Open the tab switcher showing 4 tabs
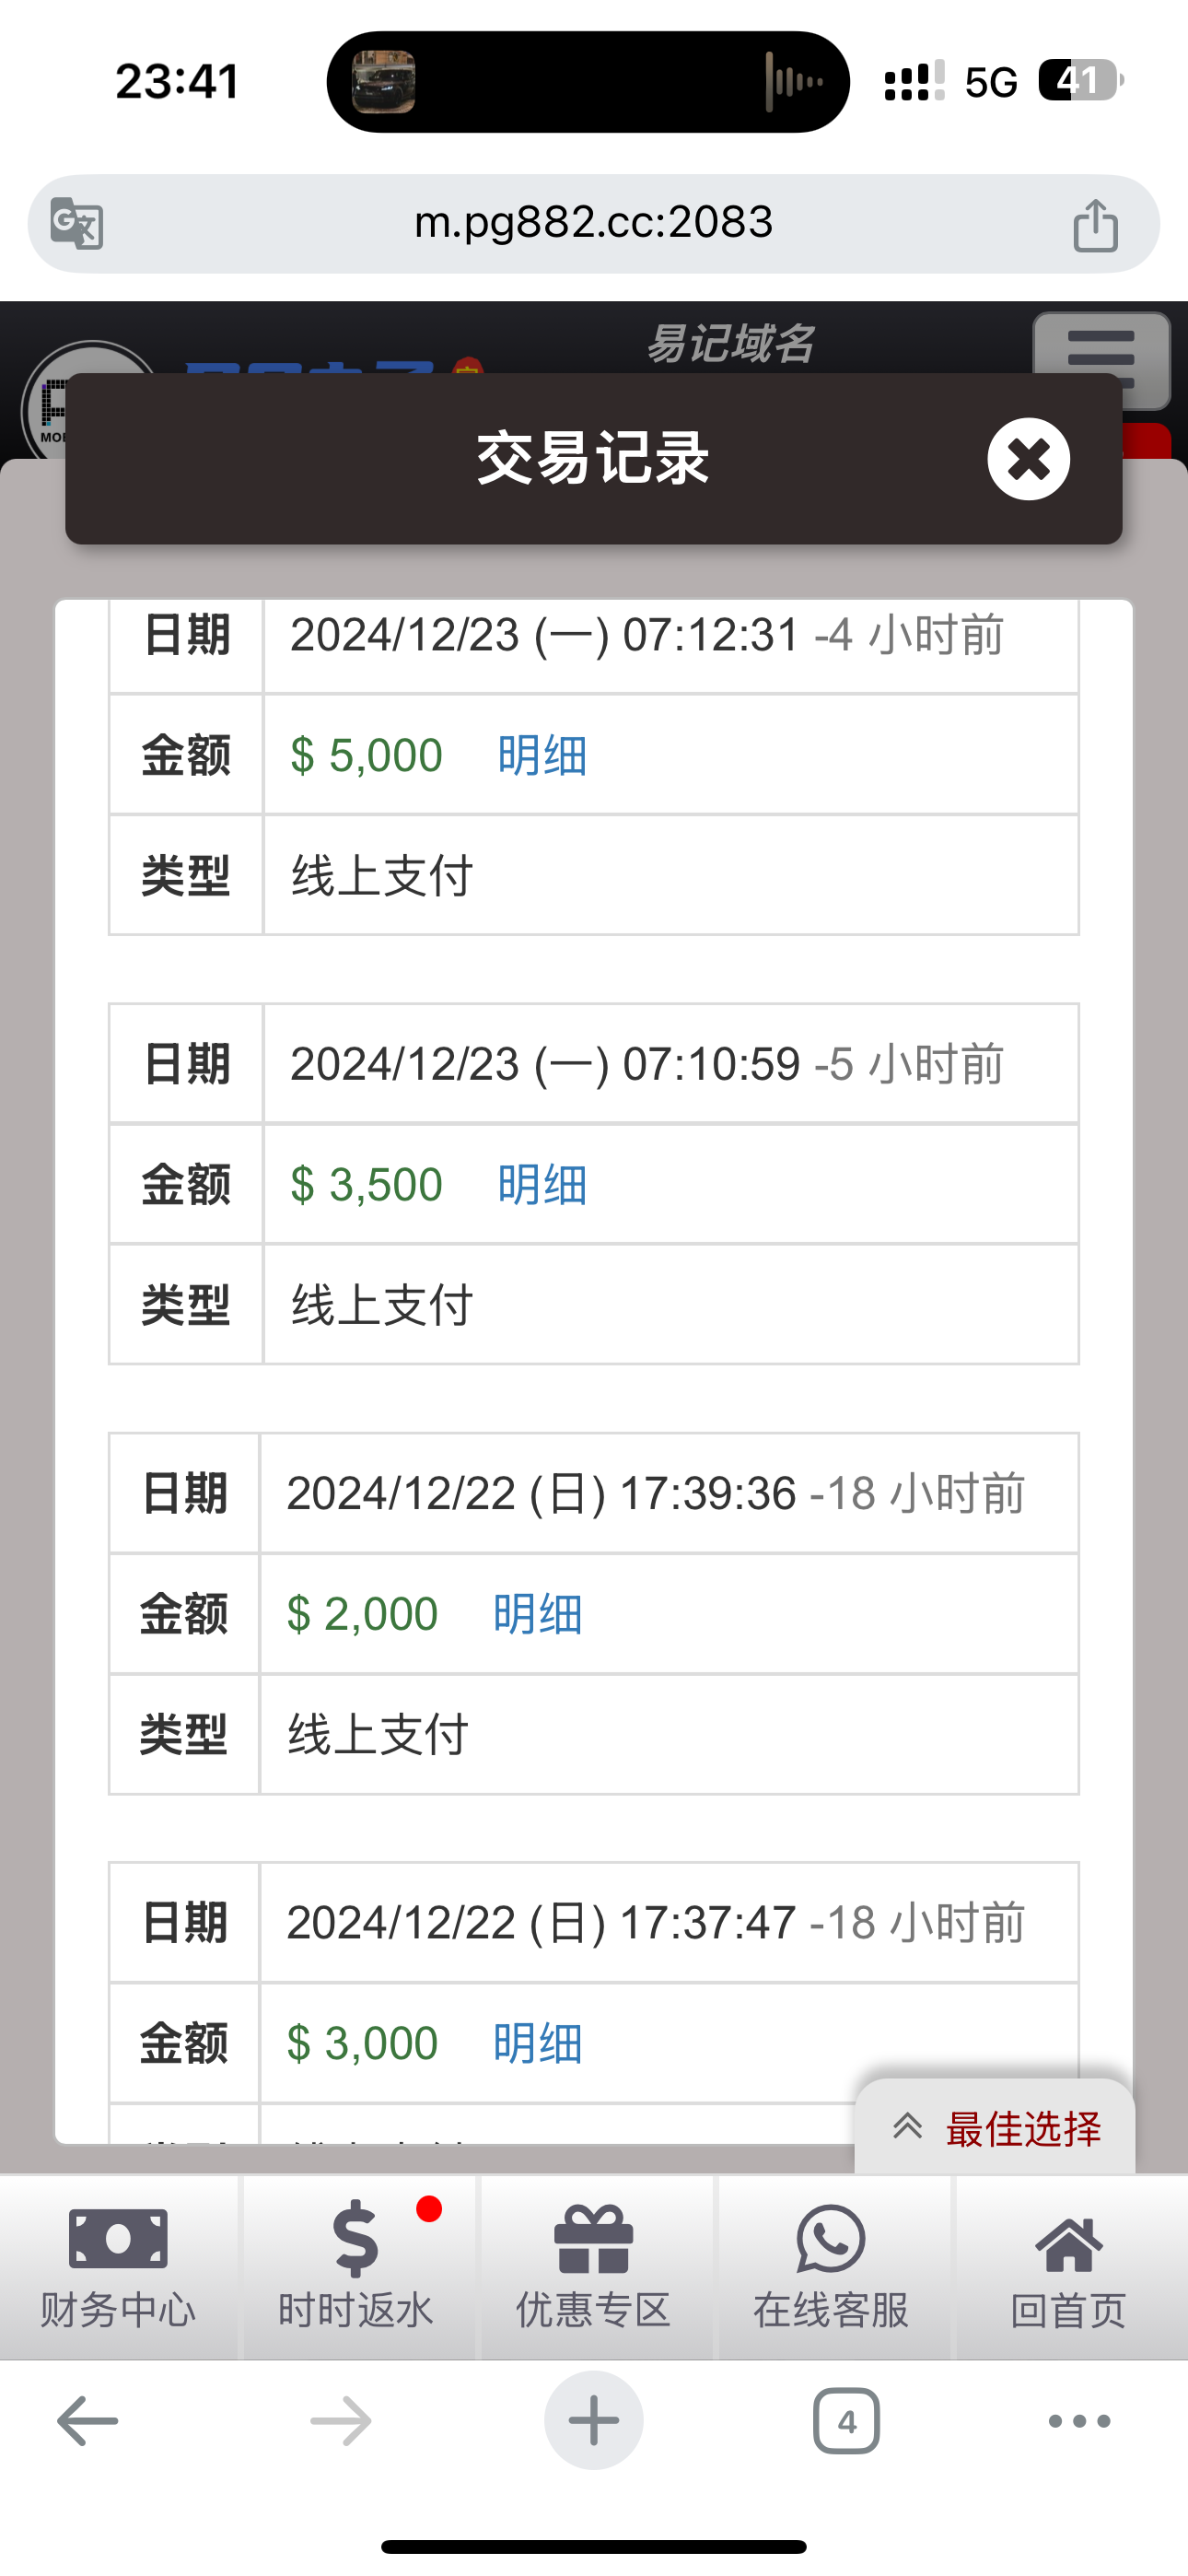This screenshot has width=1188, height=2576. [846, 2421]
